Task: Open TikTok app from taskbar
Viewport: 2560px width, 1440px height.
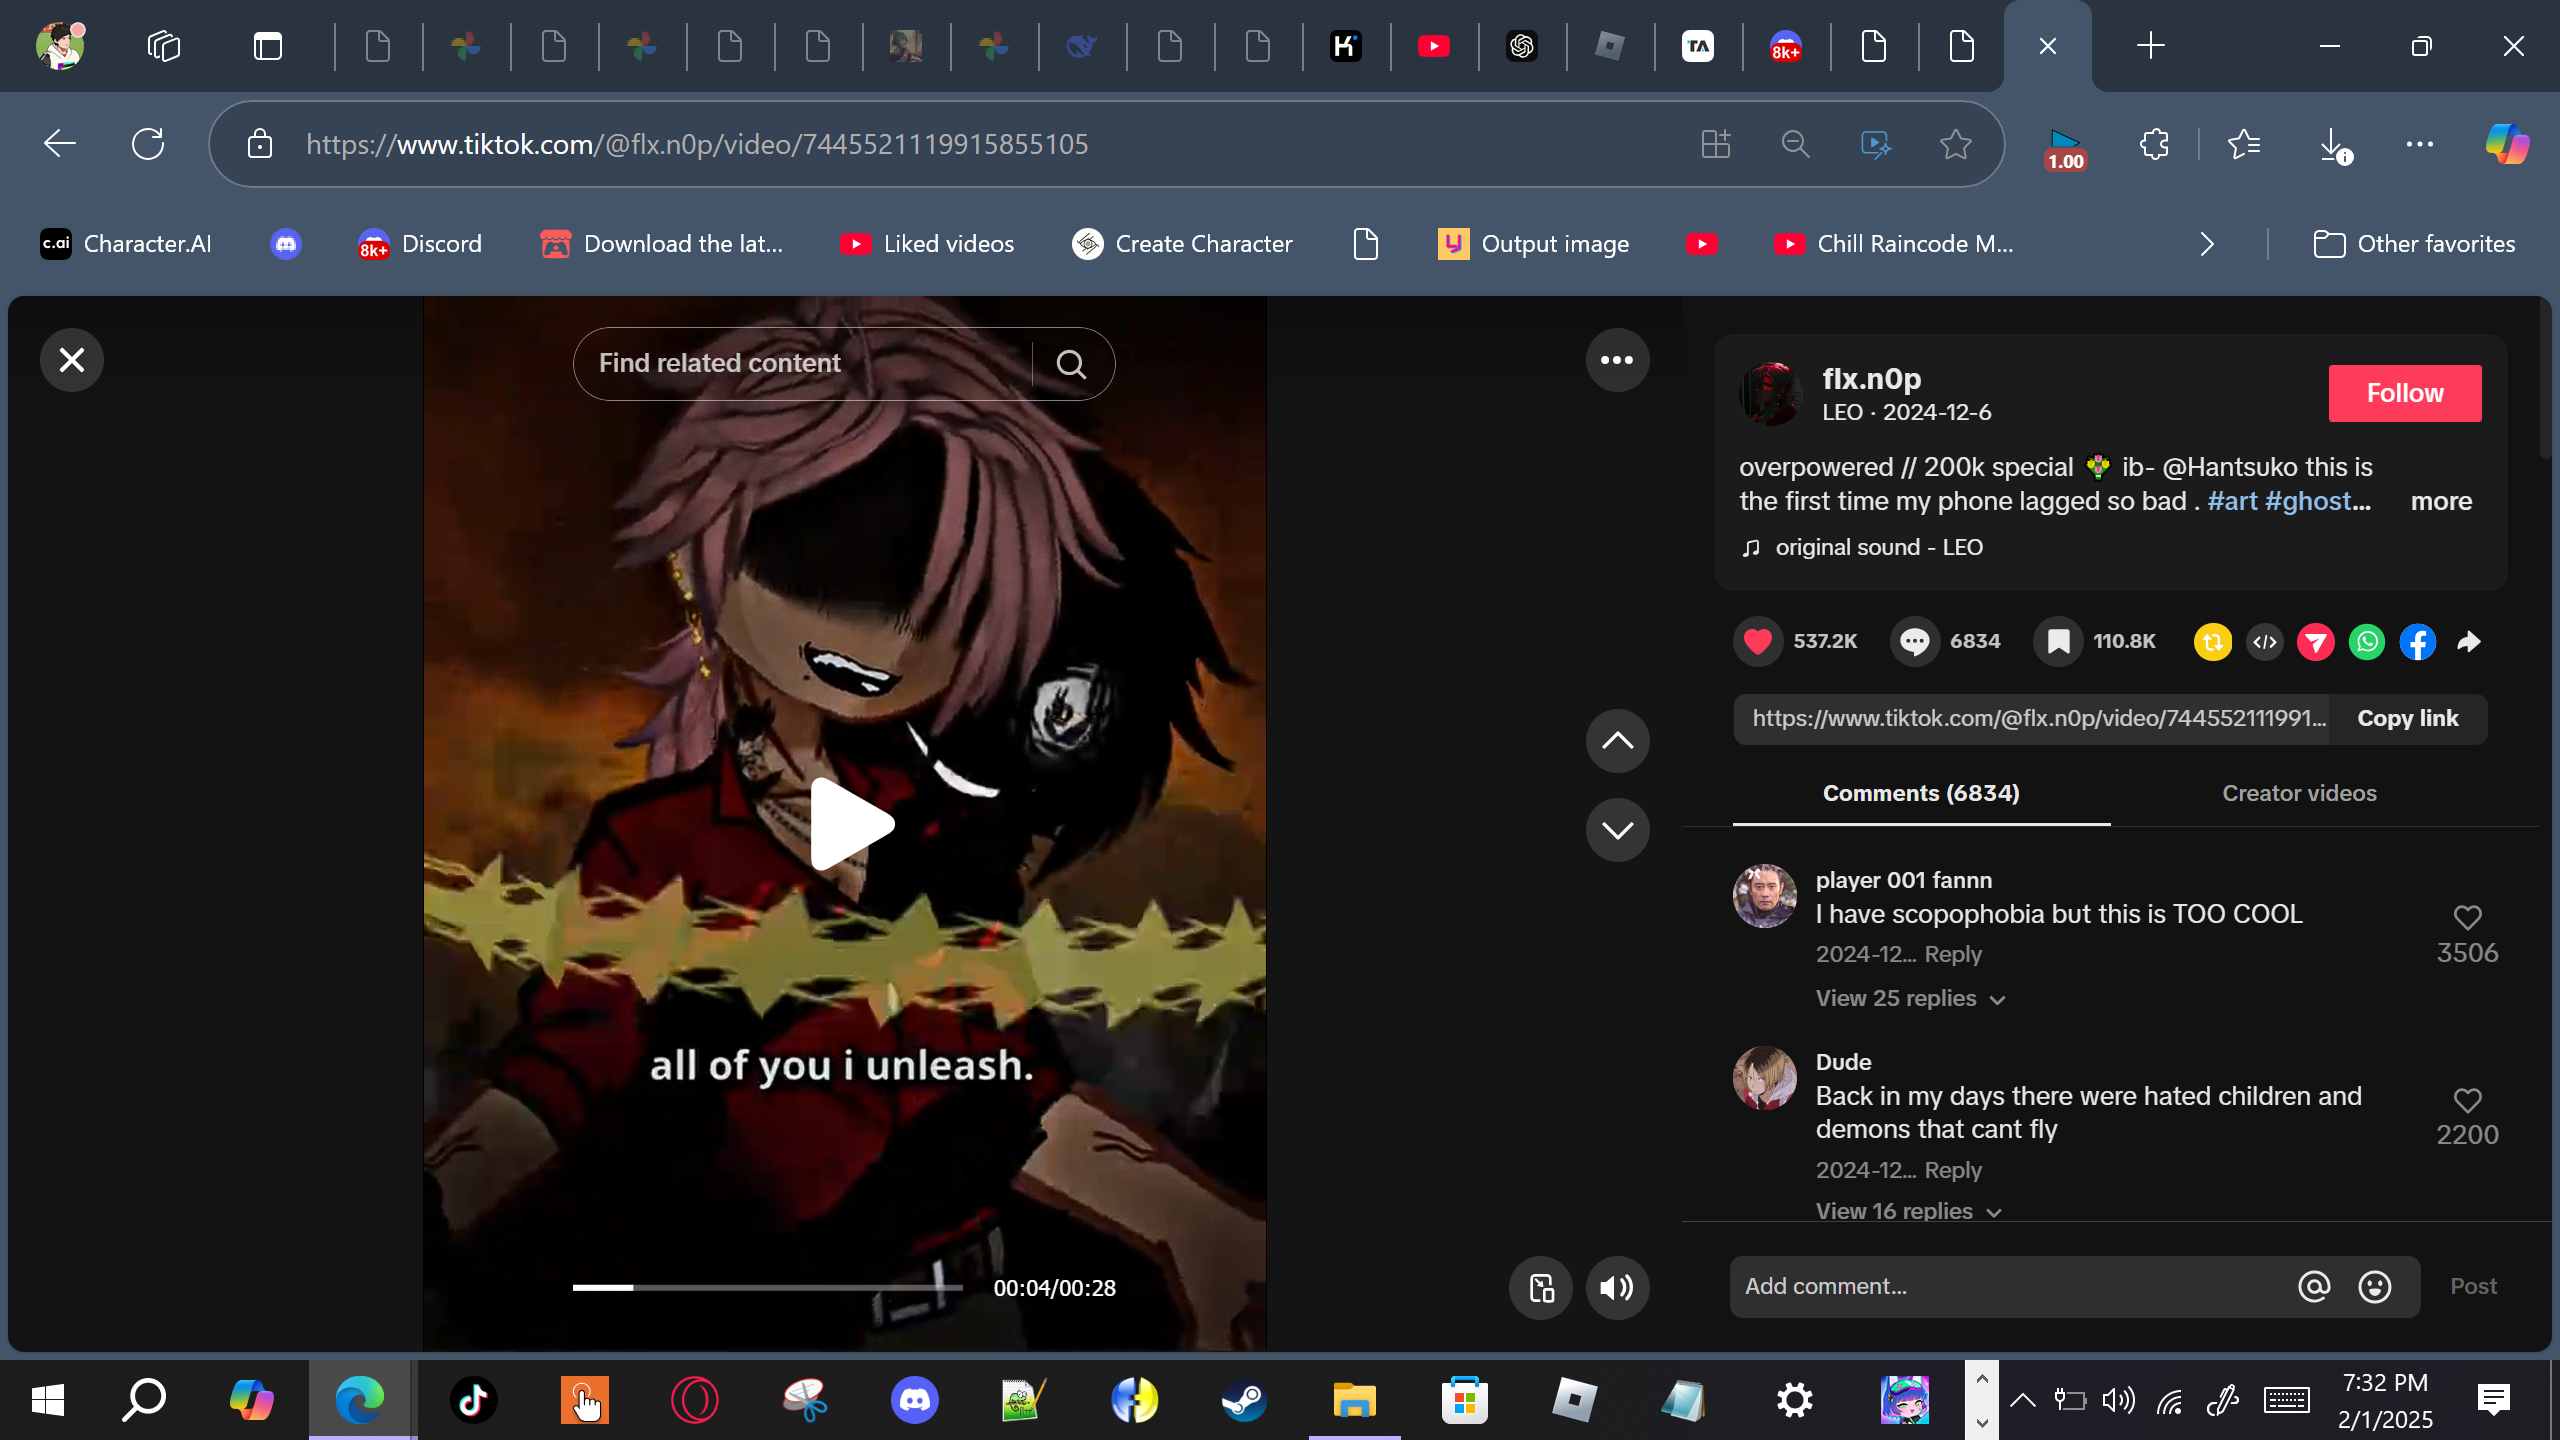Action: (x=473, y=1399)
